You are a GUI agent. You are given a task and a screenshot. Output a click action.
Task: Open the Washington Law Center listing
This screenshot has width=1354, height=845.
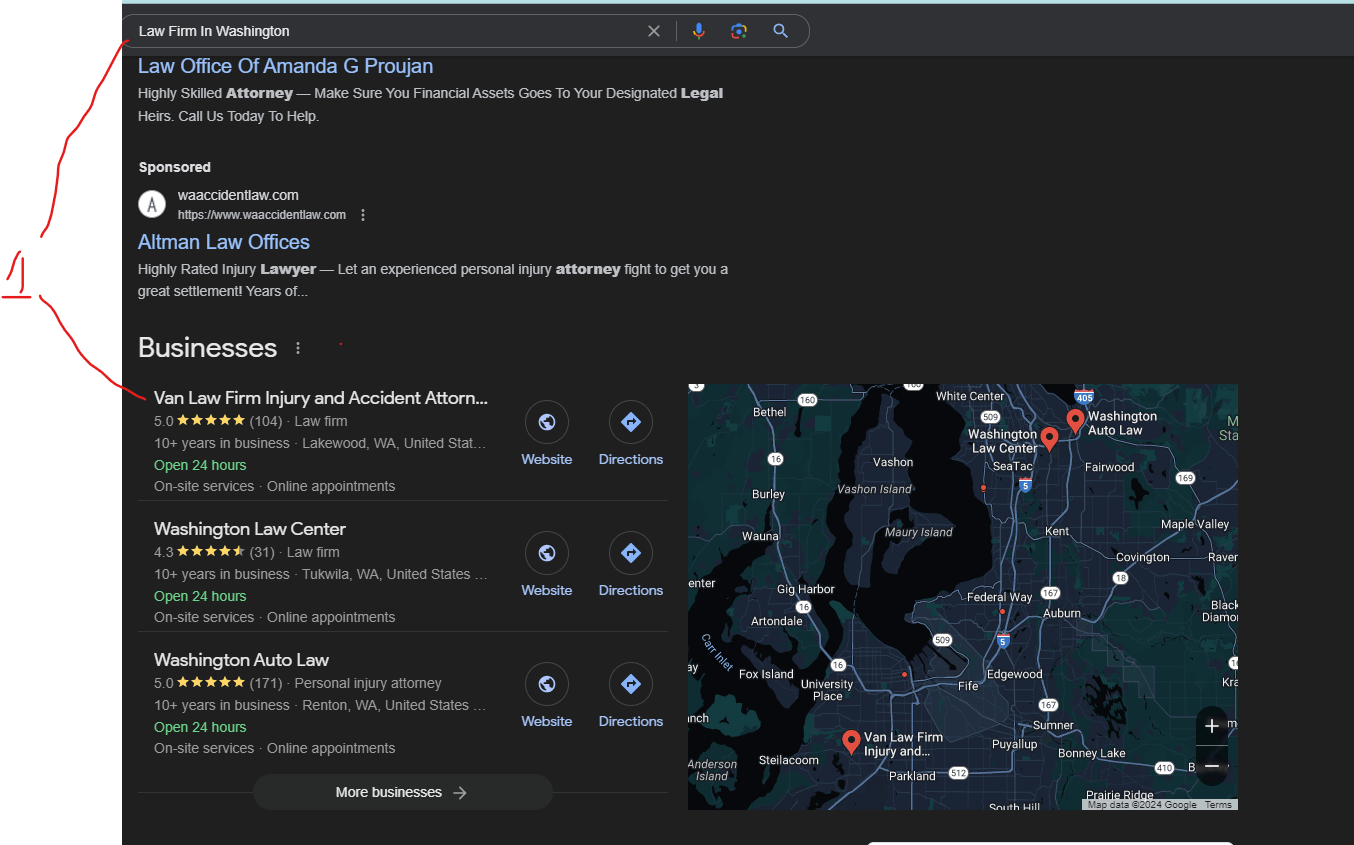250,529
